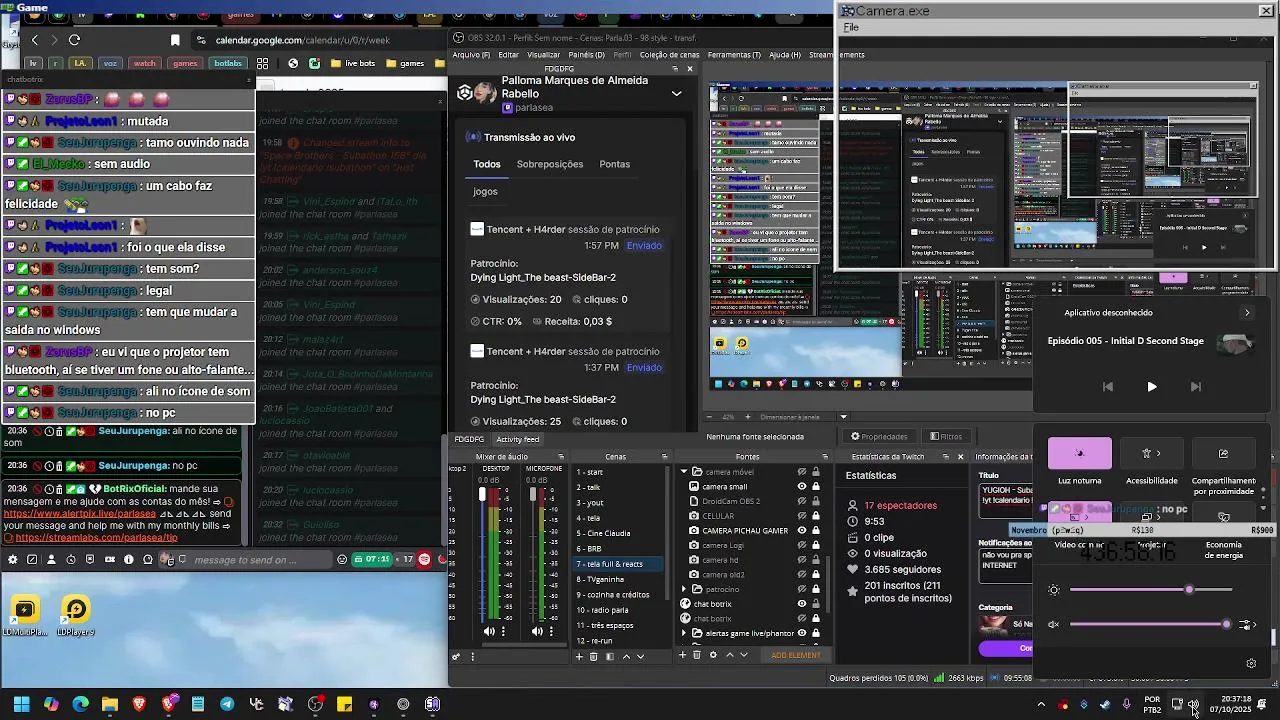Toggle lock on patrocino folder source
This screenshot has width=1280, height=720.
click(x=816, y=589)
